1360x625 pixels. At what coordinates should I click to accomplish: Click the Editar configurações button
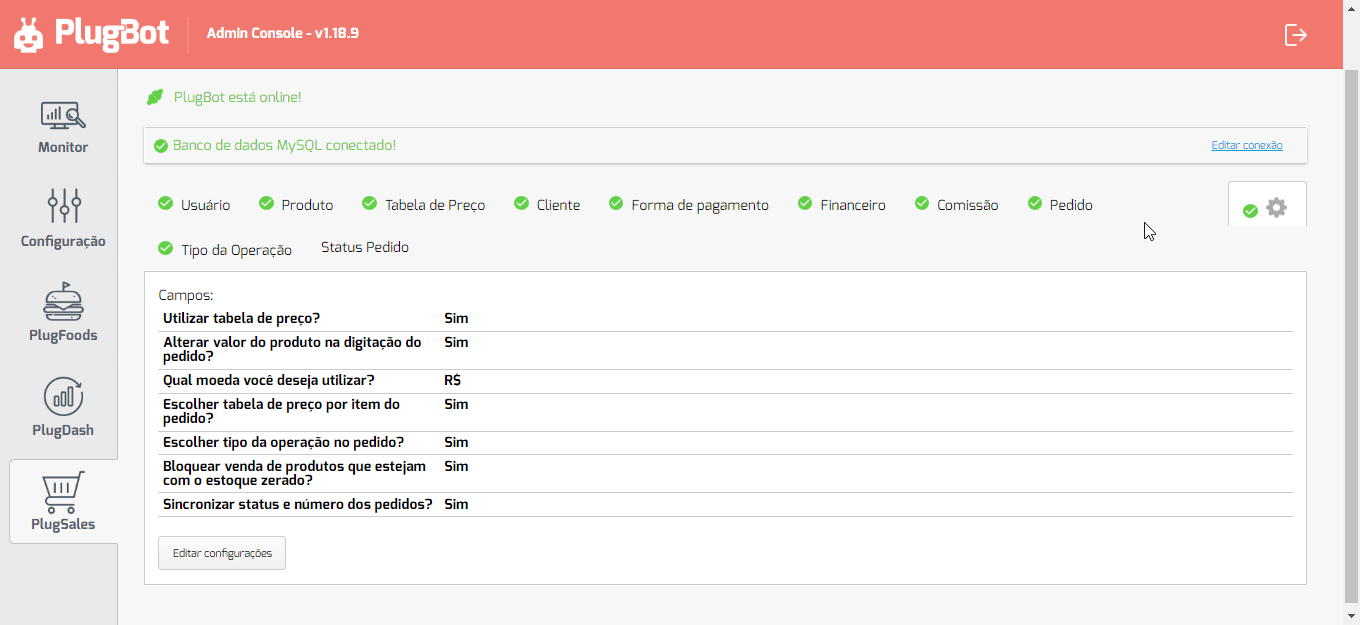tap(222, 553)
